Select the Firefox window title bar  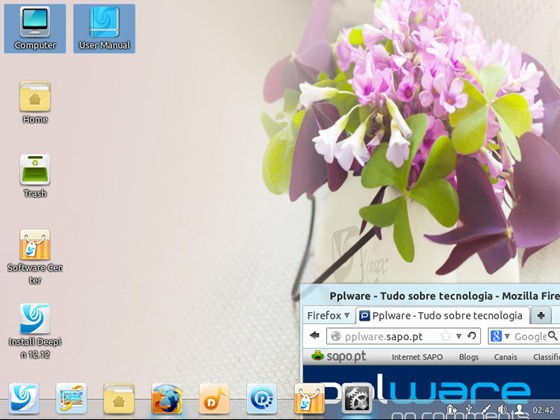[431, 296]
